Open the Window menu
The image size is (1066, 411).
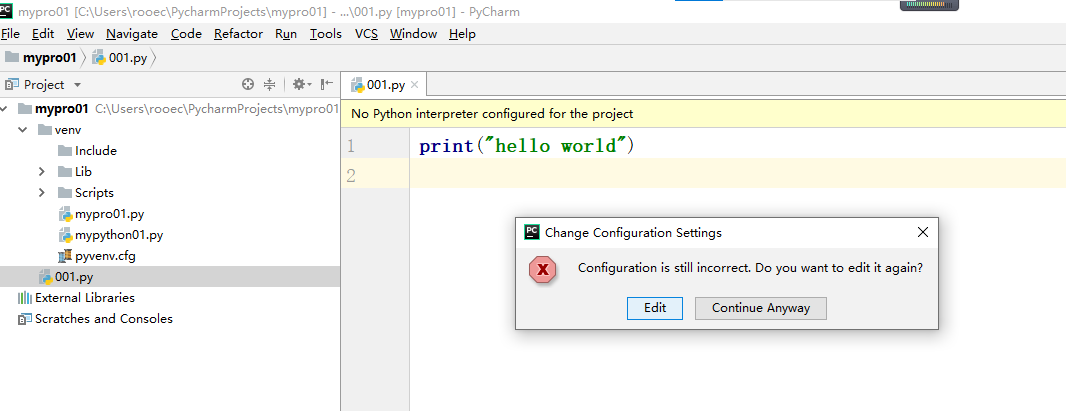tap(413, 34)
